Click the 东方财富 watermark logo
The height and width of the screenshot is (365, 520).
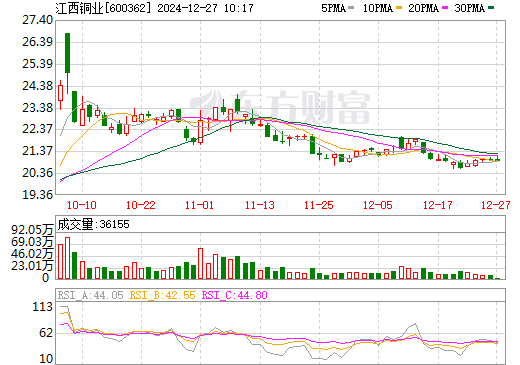pyautogui.click(x=280, y=107)
